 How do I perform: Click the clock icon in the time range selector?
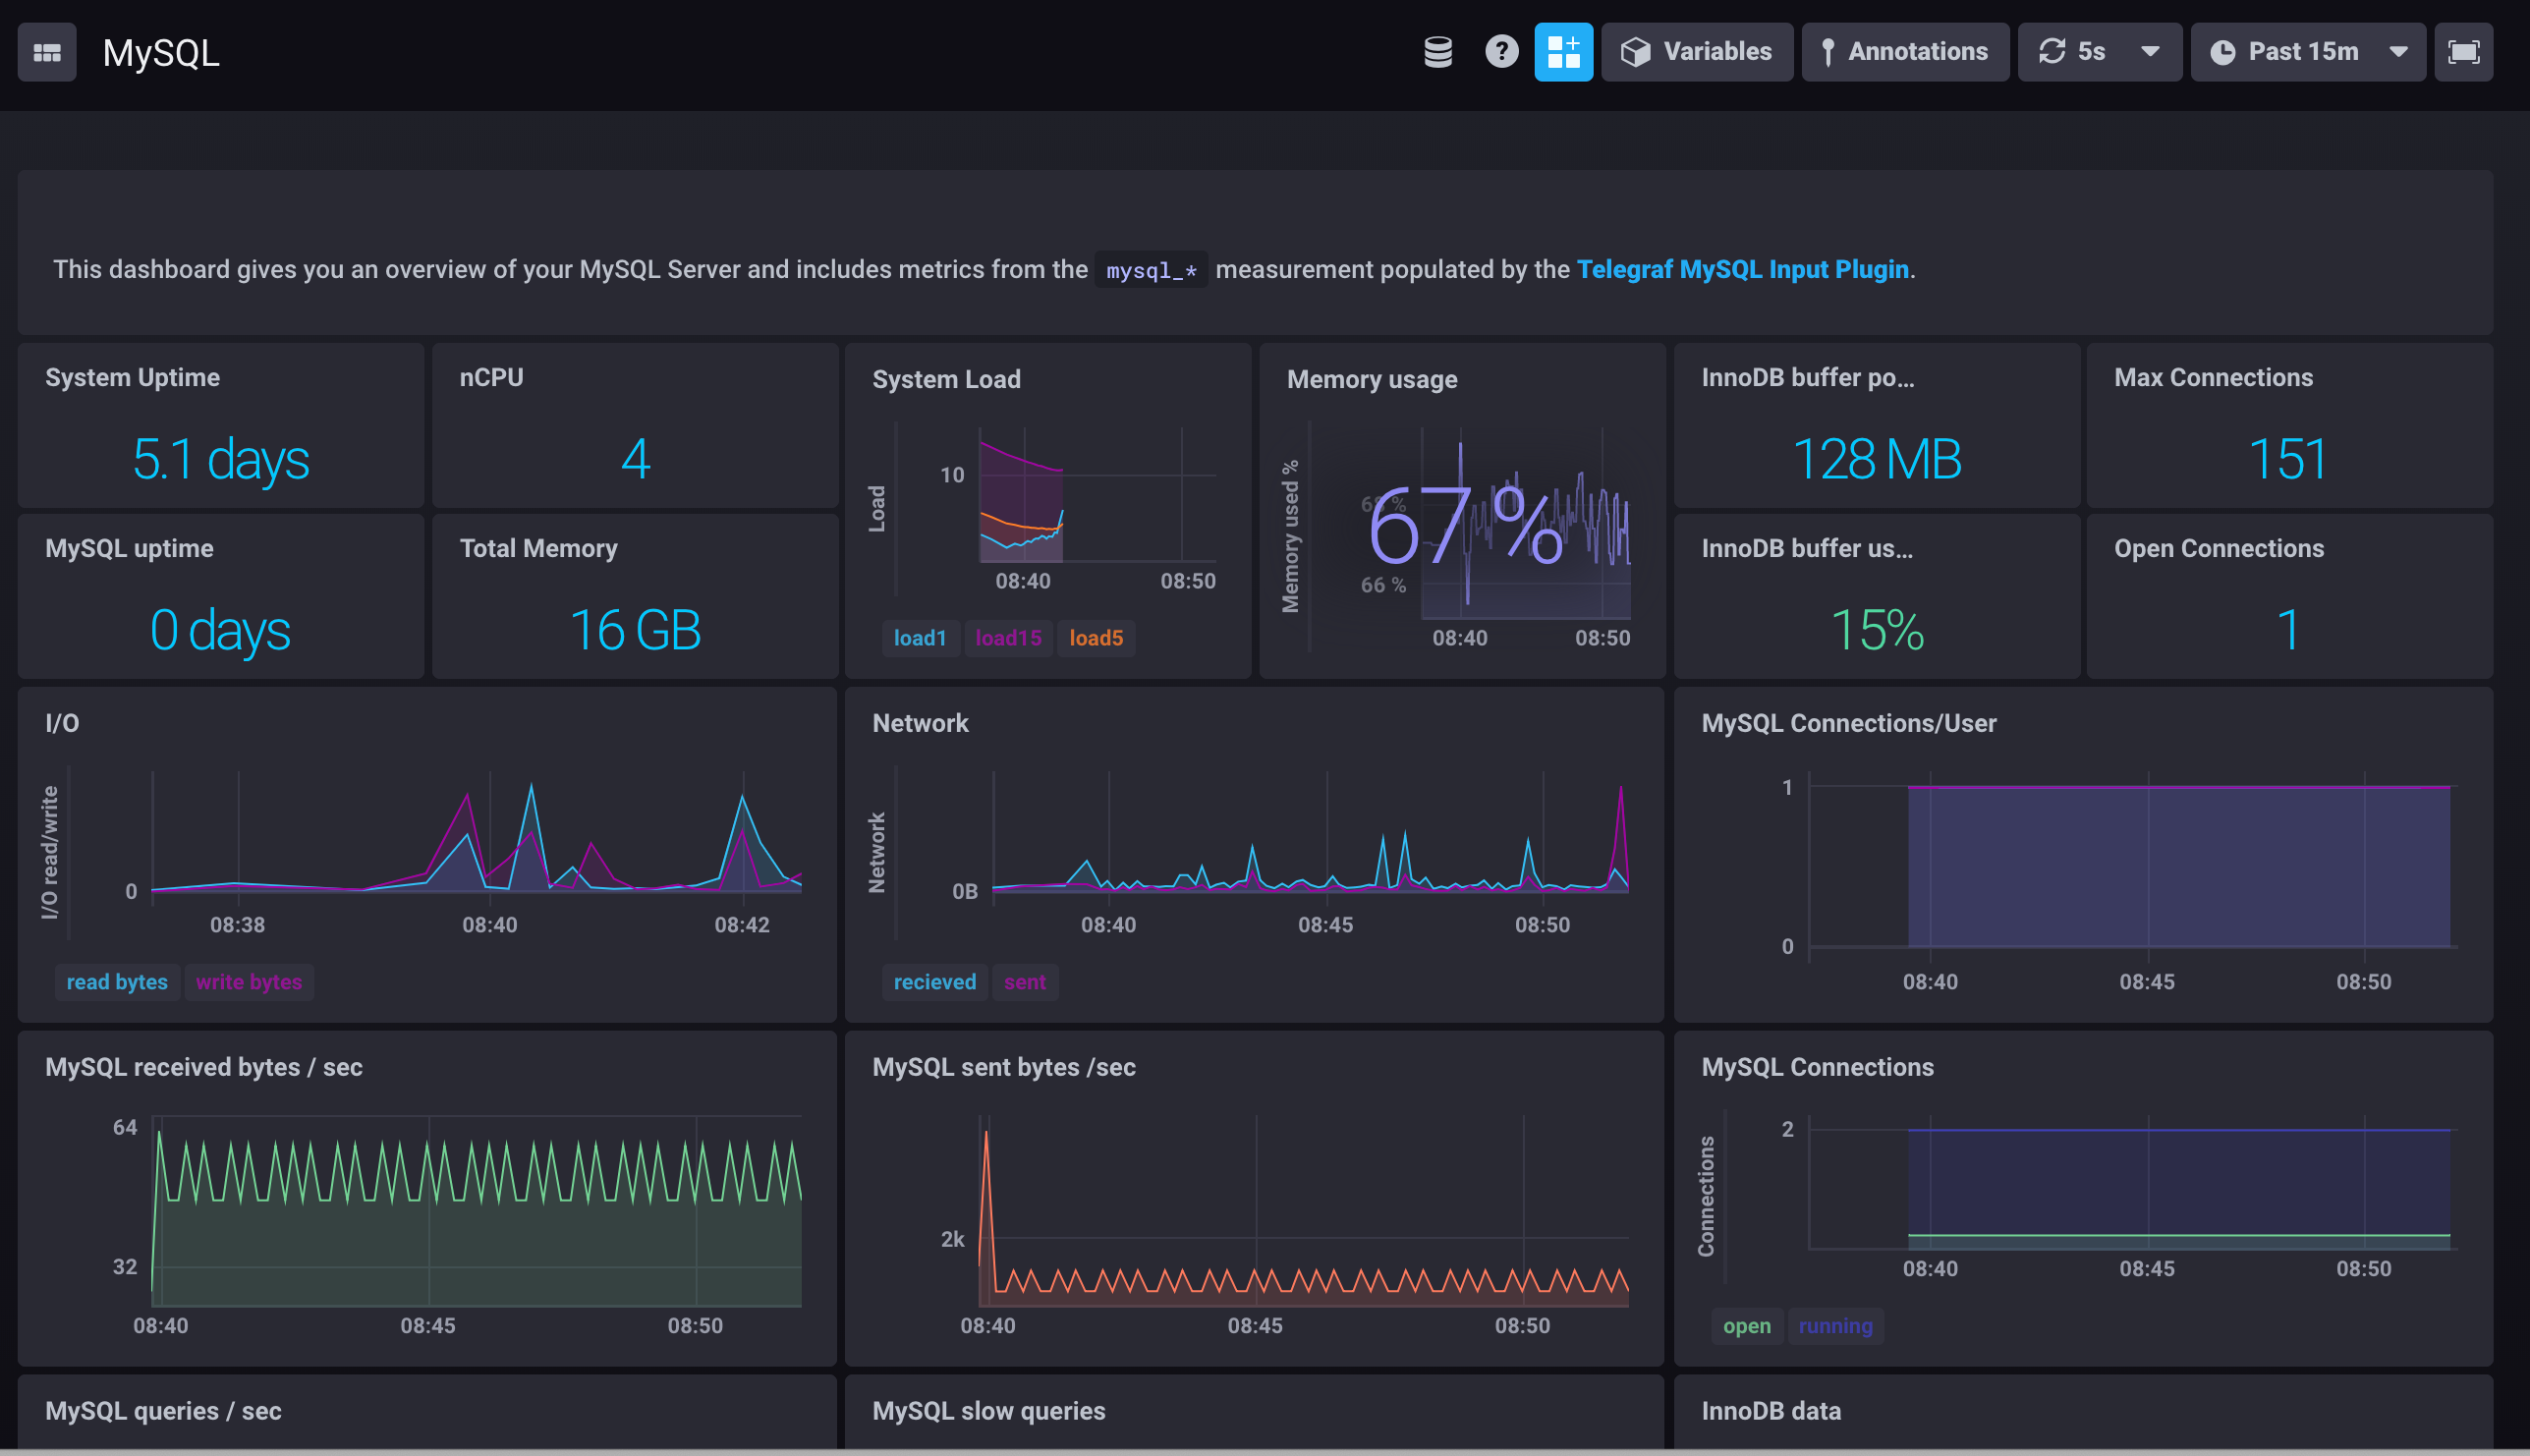pos(2222,52)
